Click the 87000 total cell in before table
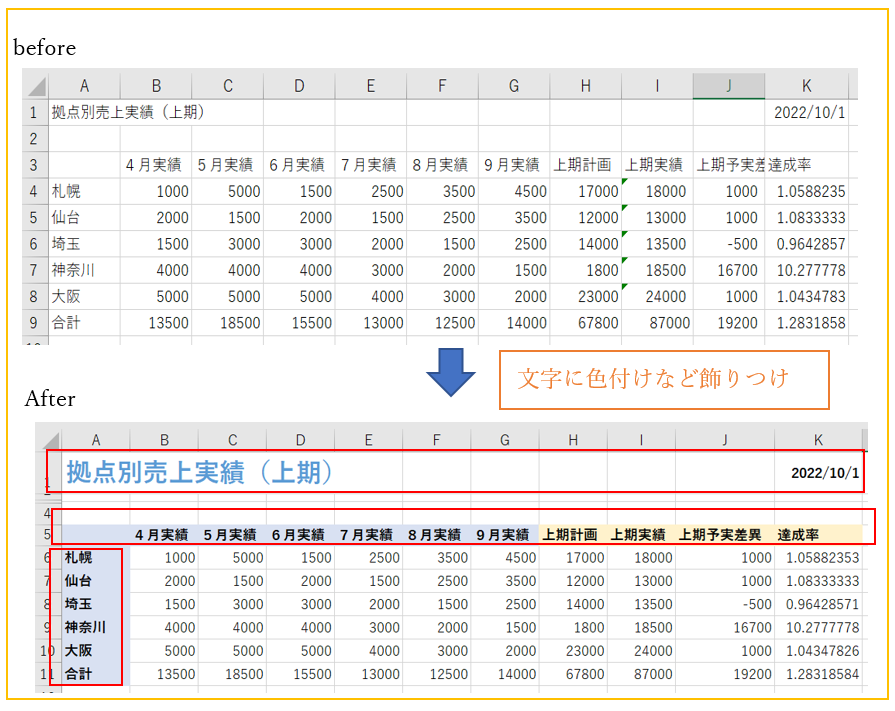Viewport: 895px width, 711px height. point(656,322)
